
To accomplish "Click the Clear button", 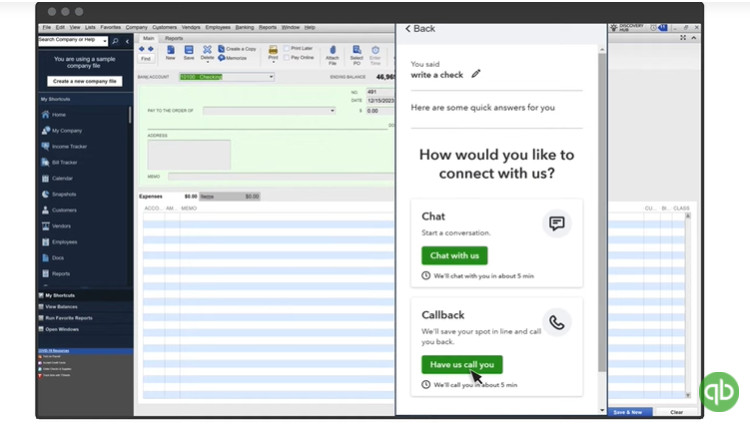I will point(676,412).
